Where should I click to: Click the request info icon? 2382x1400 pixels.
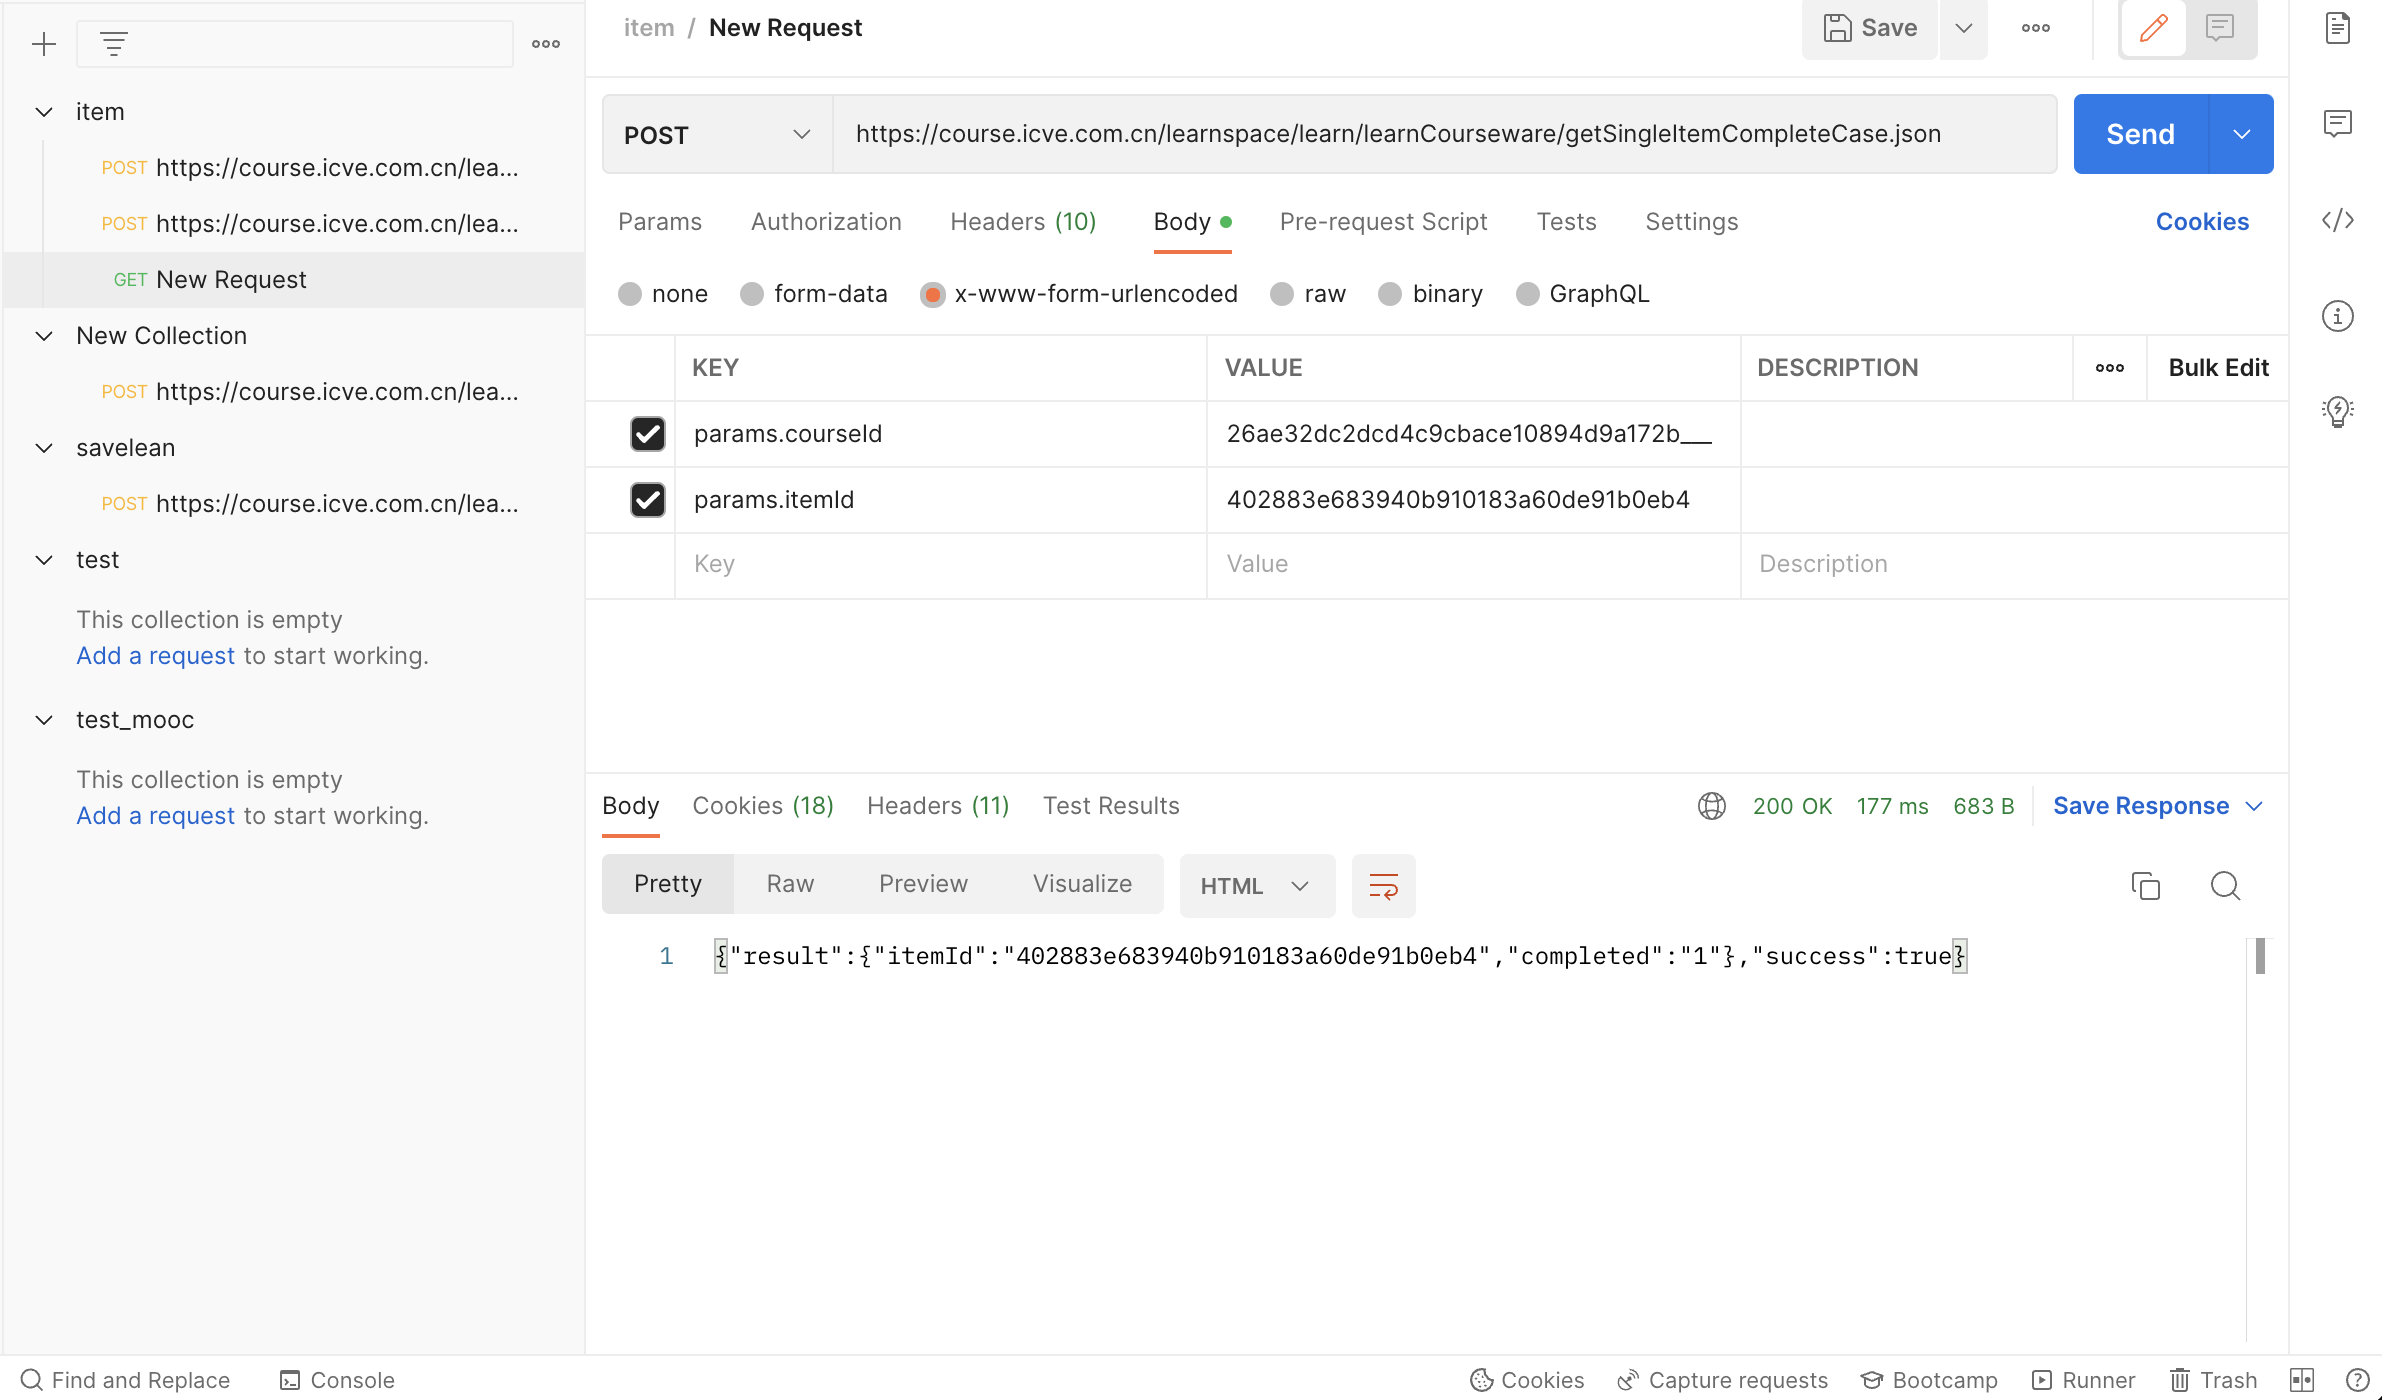[x=2337, y=316]
